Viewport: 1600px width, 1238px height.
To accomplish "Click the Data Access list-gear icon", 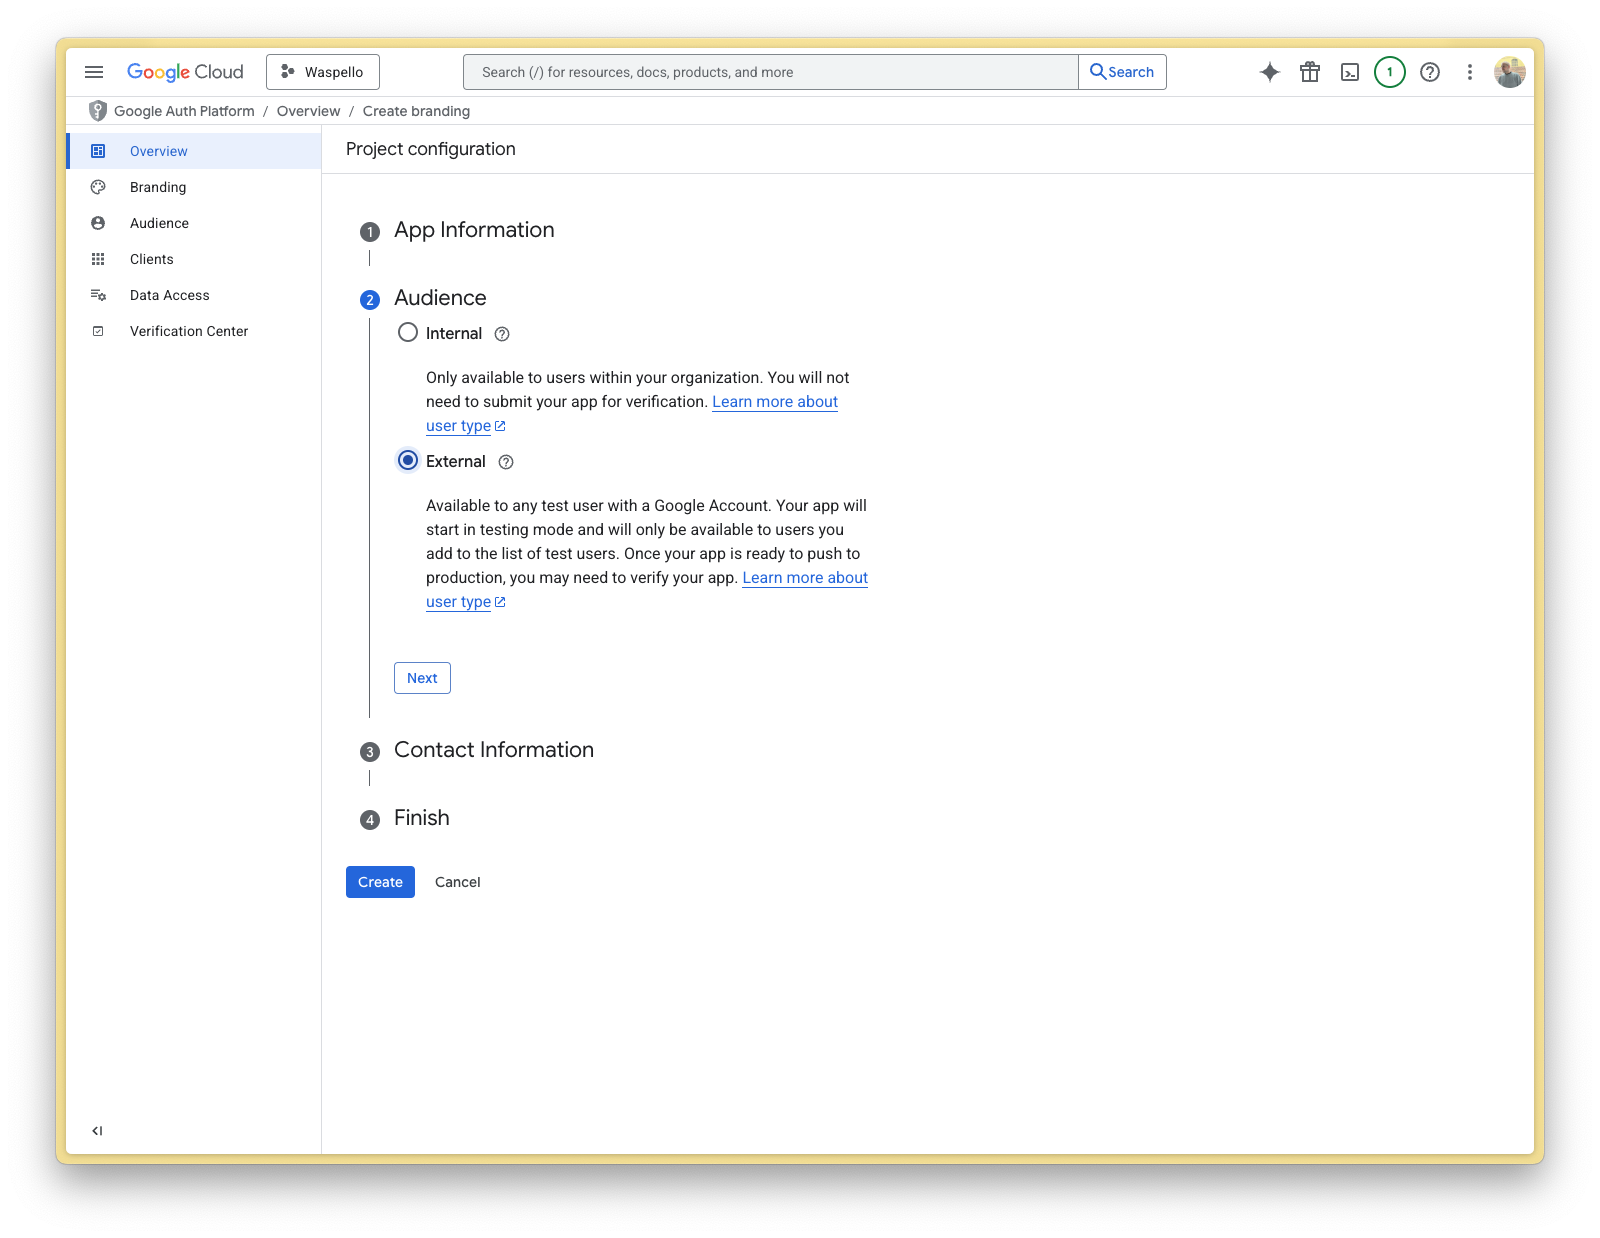I will [98, 295].
